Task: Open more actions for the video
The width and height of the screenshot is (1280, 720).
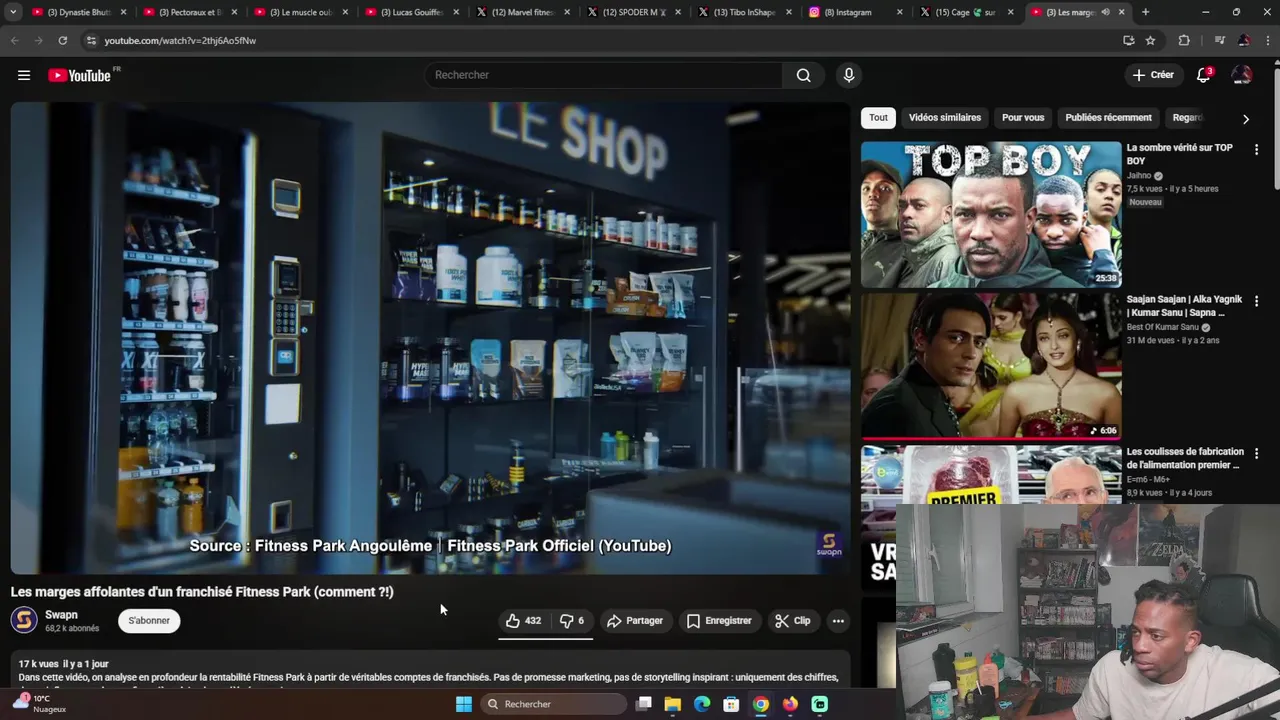Action: 838,621
